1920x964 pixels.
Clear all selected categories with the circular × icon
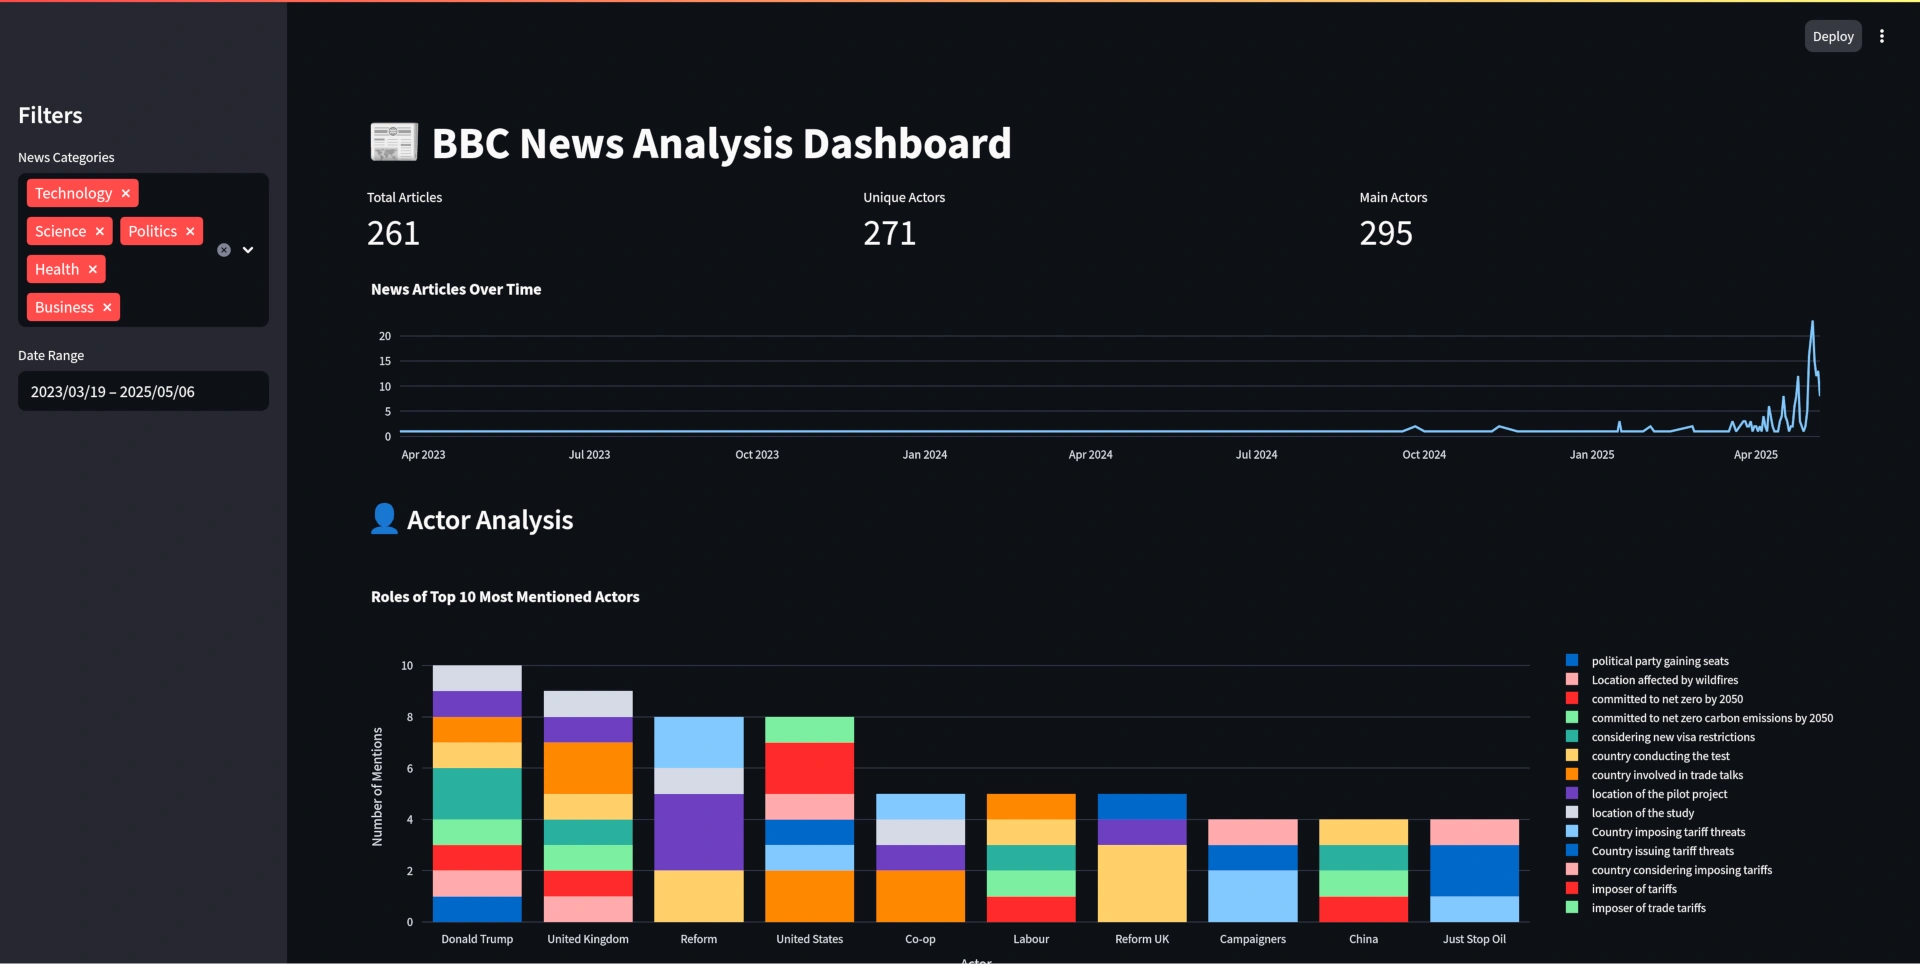tap(224, 250)
